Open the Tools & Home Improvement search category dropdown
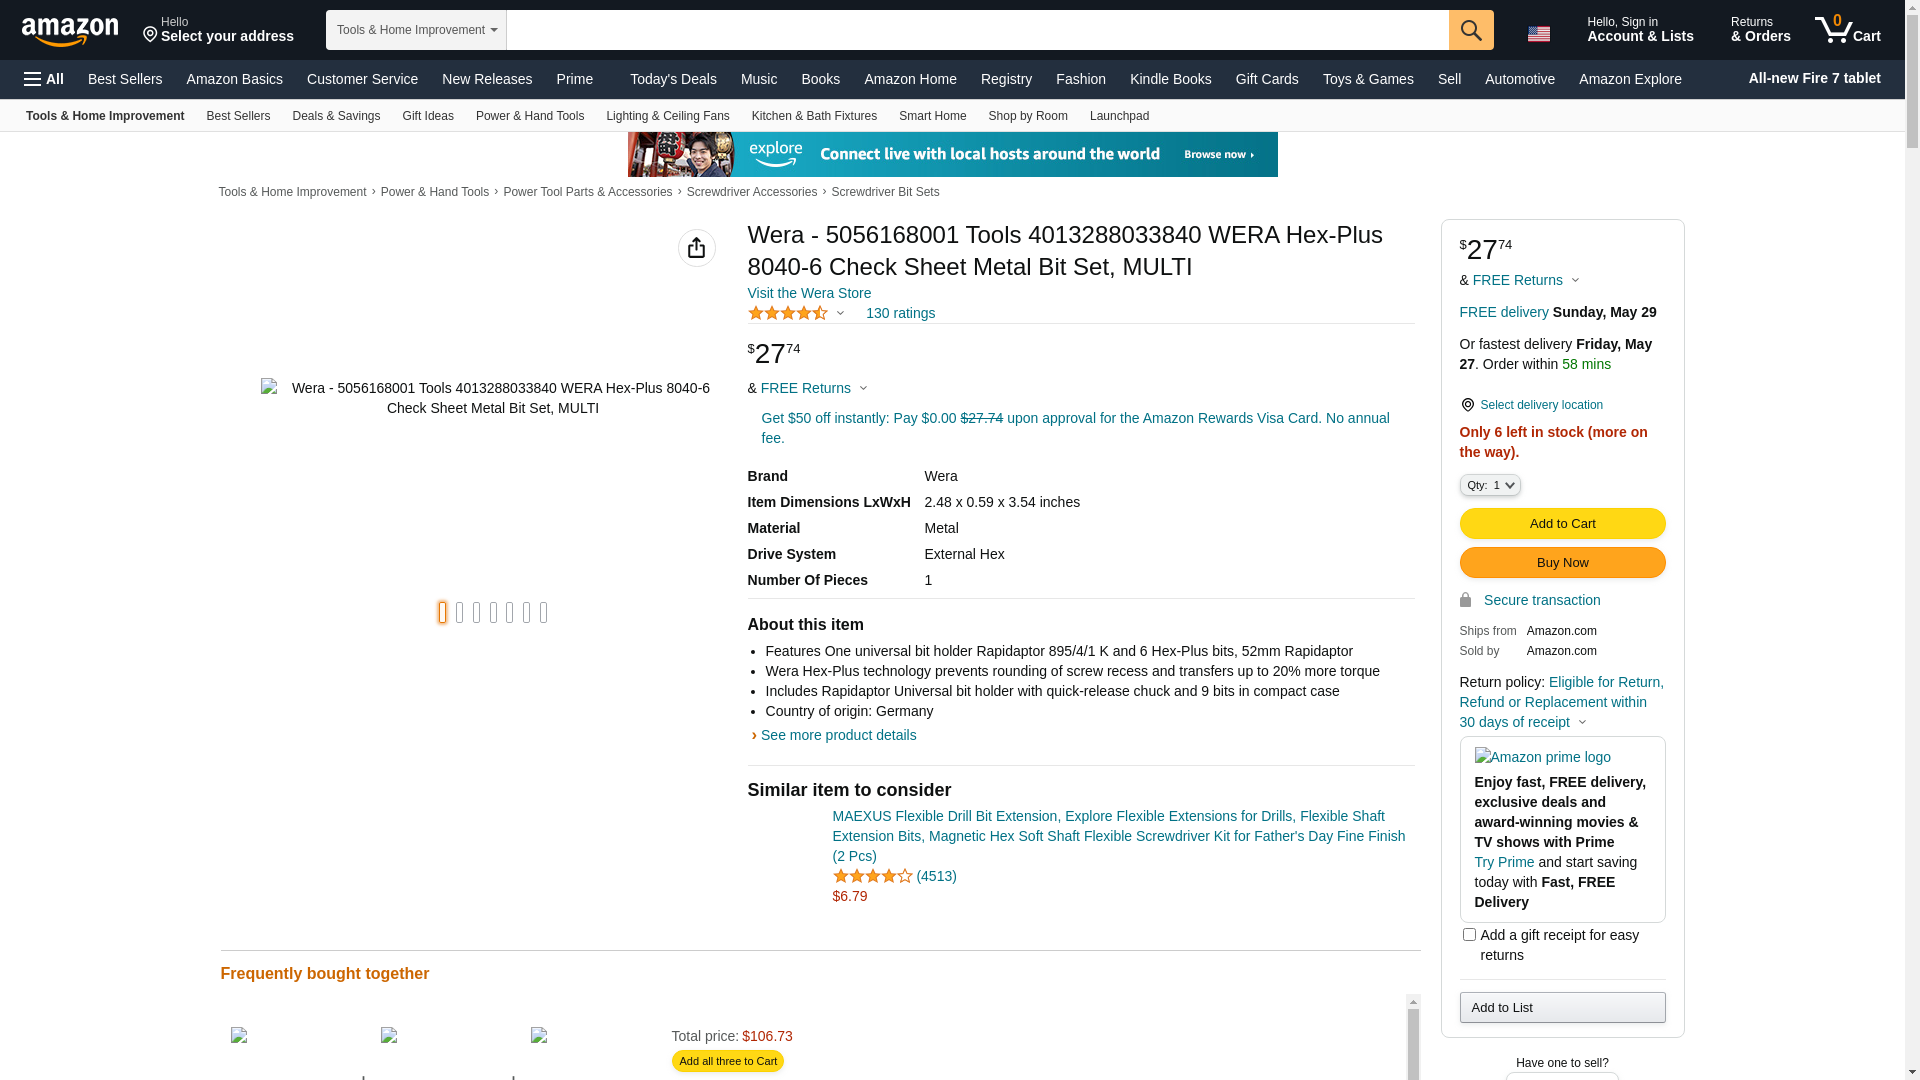Viewport: 1920px width, 1080px height. pyautogui.click(x=416, y=30)
